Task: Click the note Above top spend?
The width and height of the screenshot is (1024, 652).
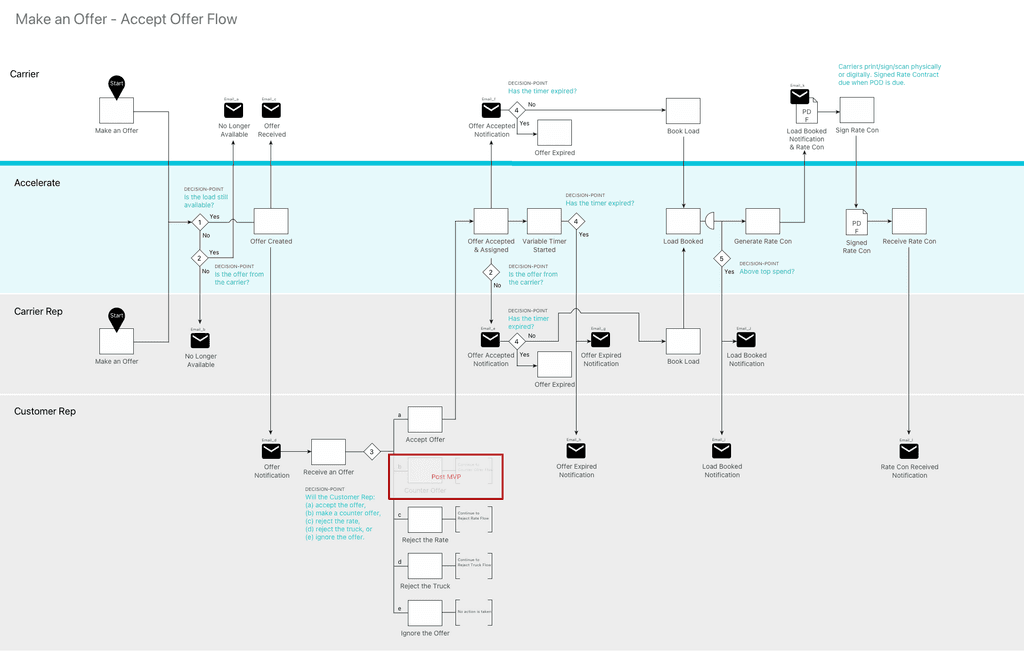Action: click(x=767, y=271)
